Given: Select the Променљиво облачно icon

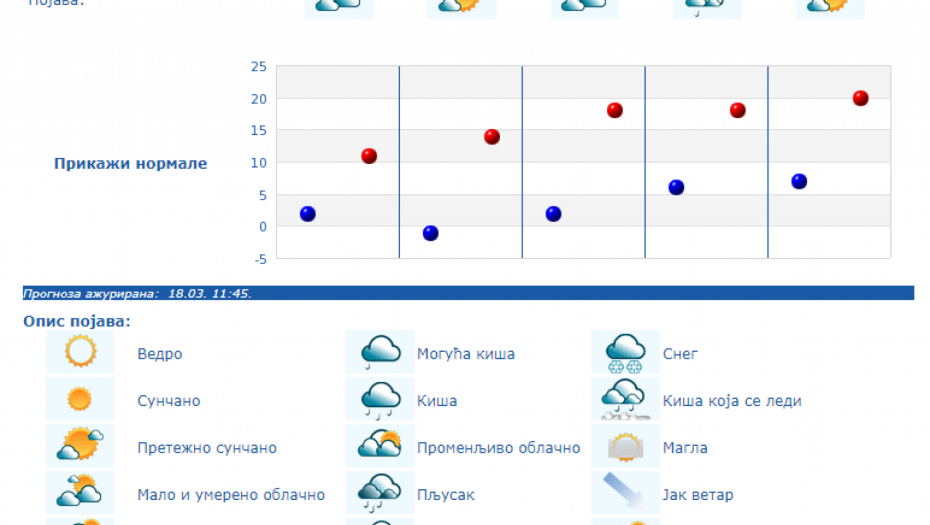Looking at the screenshot, I should 380,447.
